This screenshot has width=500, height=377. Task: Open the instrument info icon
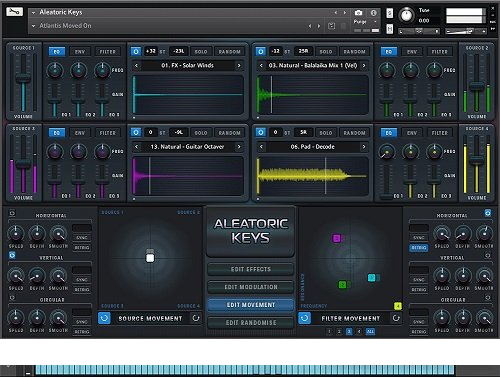point(373,13)
